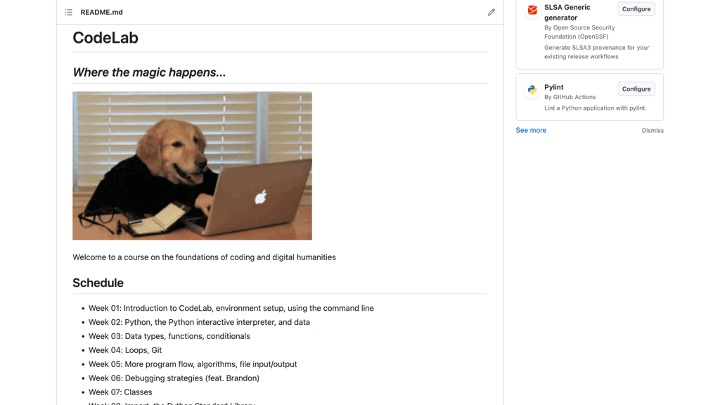Select the SLSA Generic generator title

[x=567, y=12]
